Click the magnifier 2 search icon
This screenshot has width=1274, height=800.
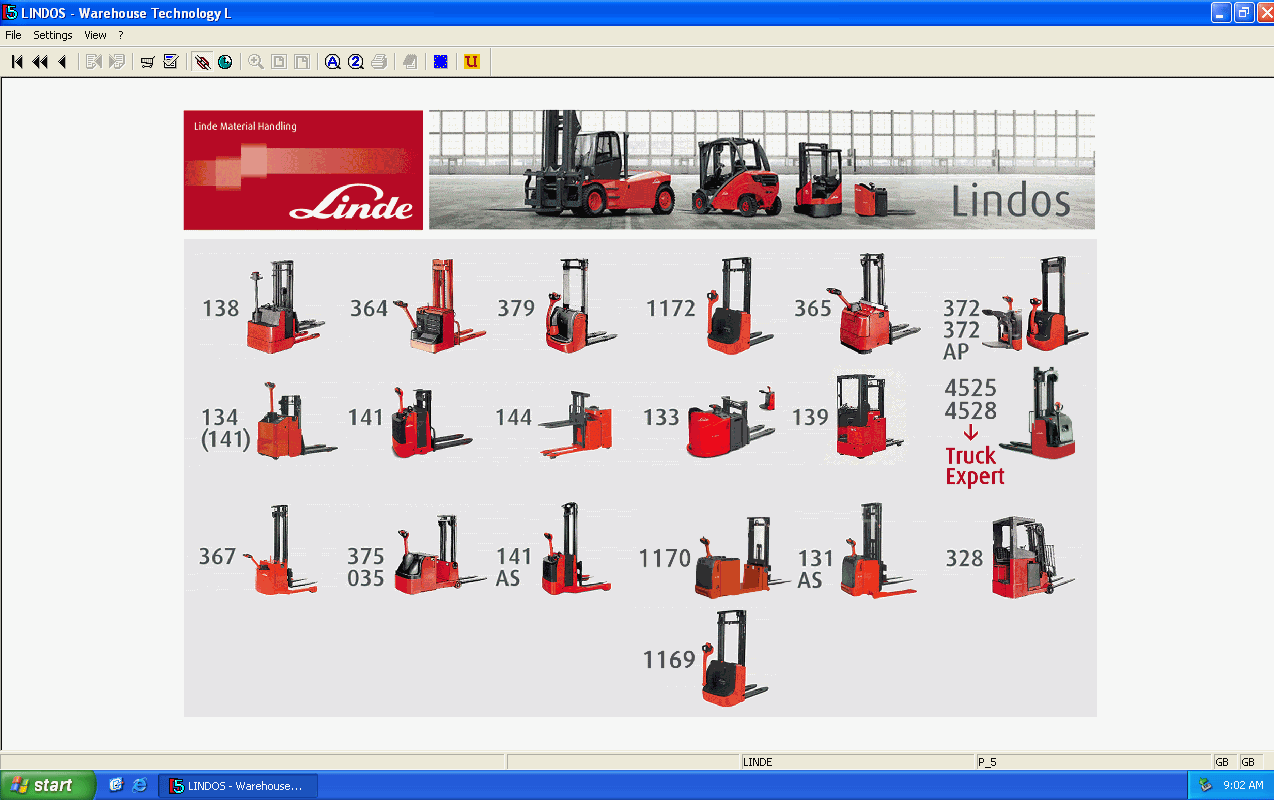(x=356, y=62)
